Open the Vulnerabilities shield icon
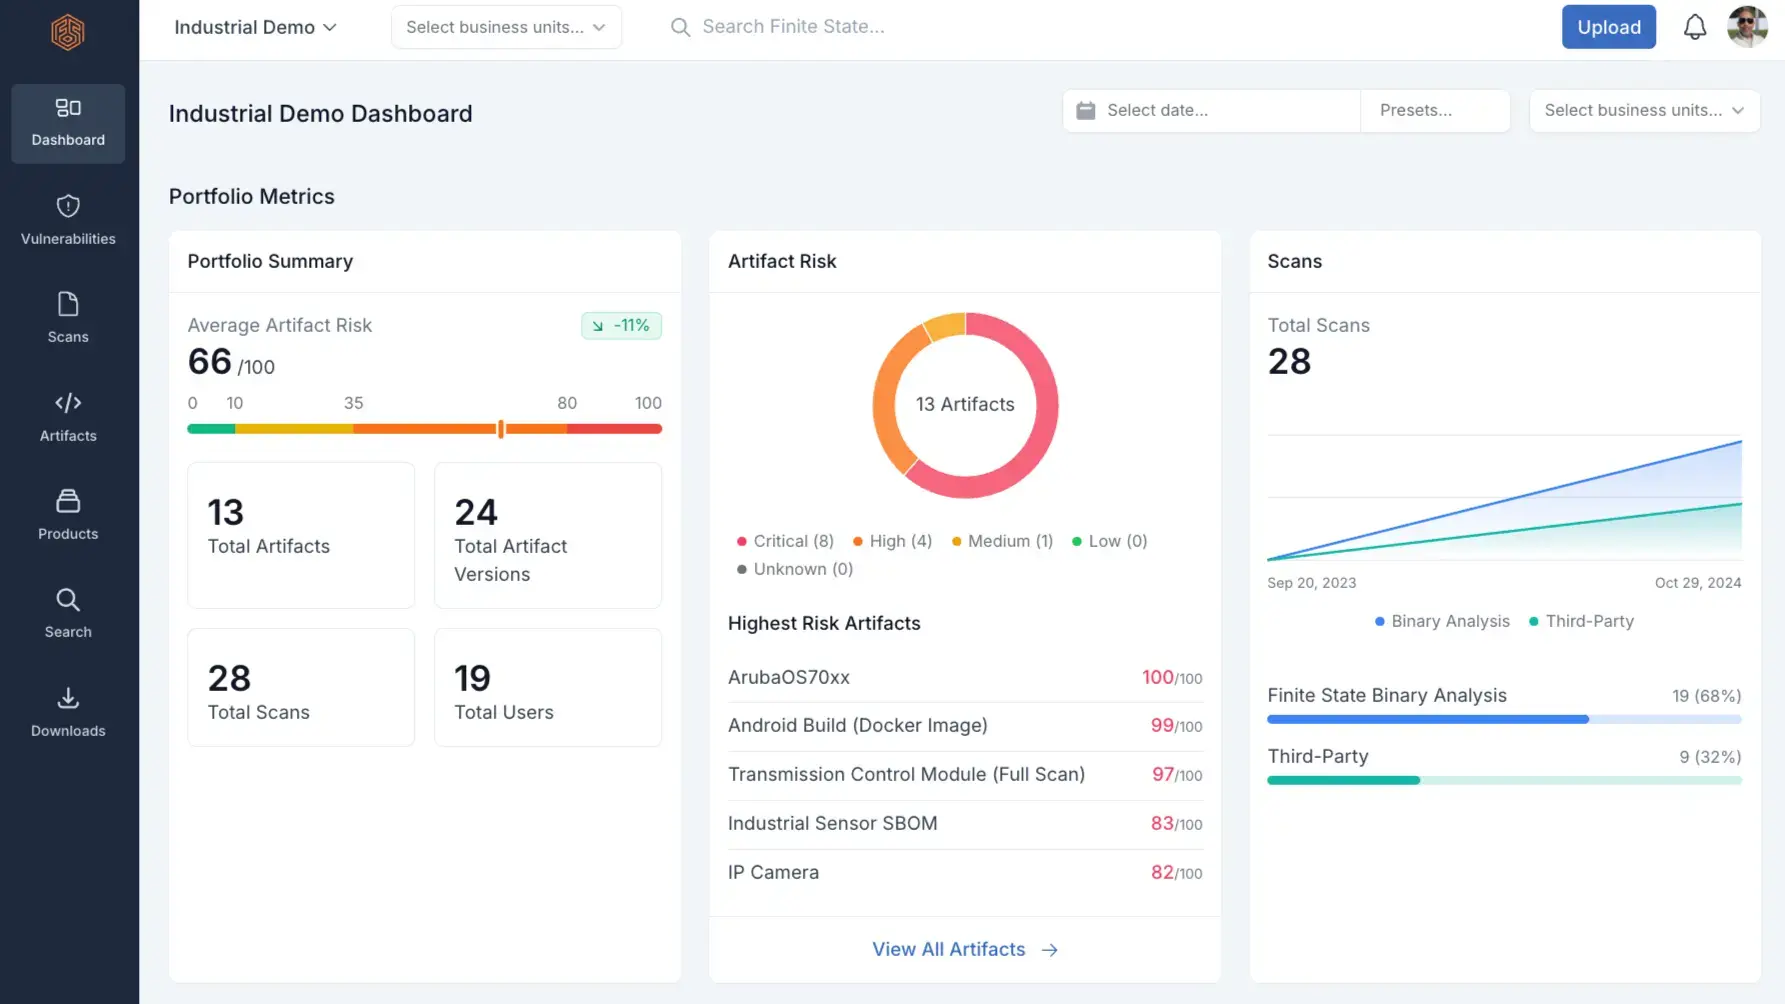The width and height of the screenshot is (1785, 1004). click(68, 207)
